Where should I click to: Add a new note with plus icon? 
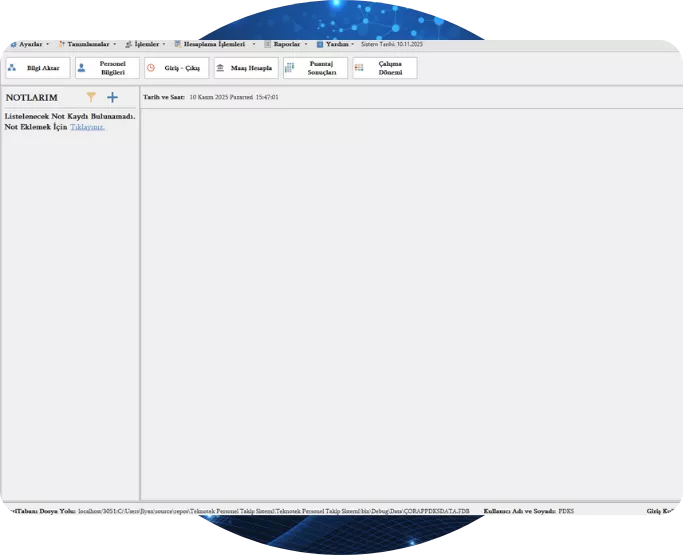pyautogui.click(x=112, y=97)
